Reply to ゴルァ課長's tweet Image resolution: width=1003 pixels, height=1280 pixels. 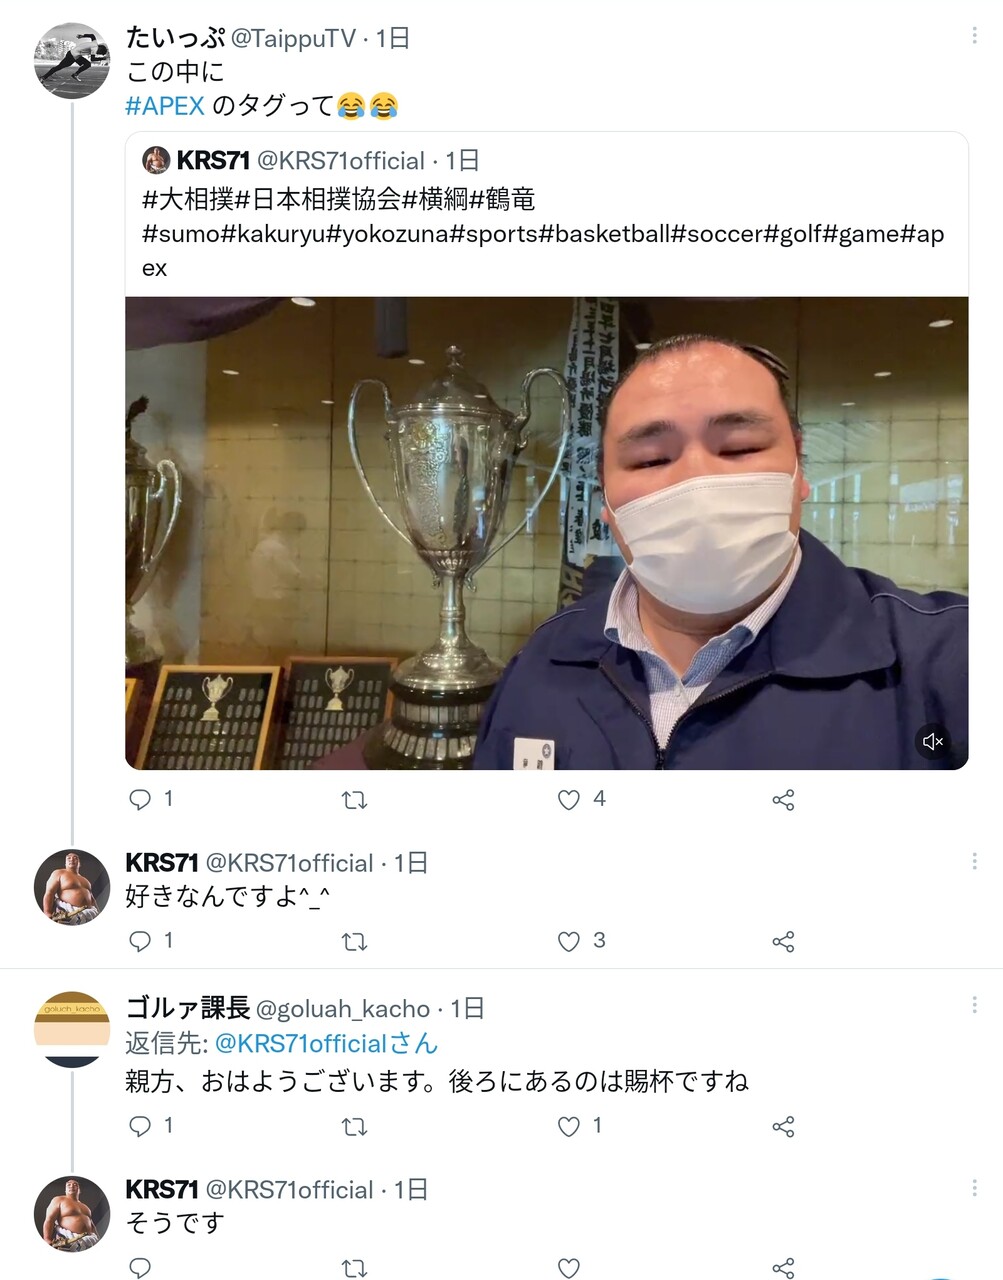point(141,1126)
